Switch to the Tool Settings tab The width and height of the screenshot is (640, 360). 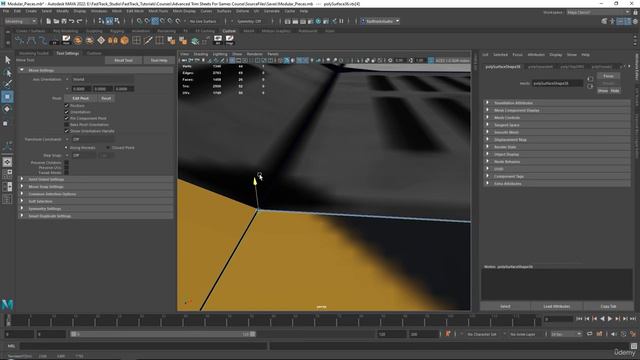tap(67, 53)
